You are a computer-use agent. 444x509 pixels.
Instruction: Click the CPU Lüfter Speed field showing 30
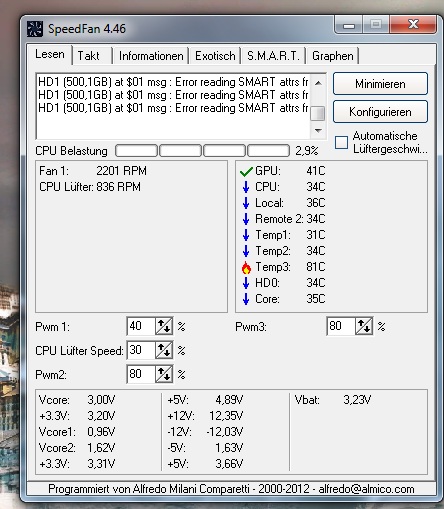tap(141, 350)
